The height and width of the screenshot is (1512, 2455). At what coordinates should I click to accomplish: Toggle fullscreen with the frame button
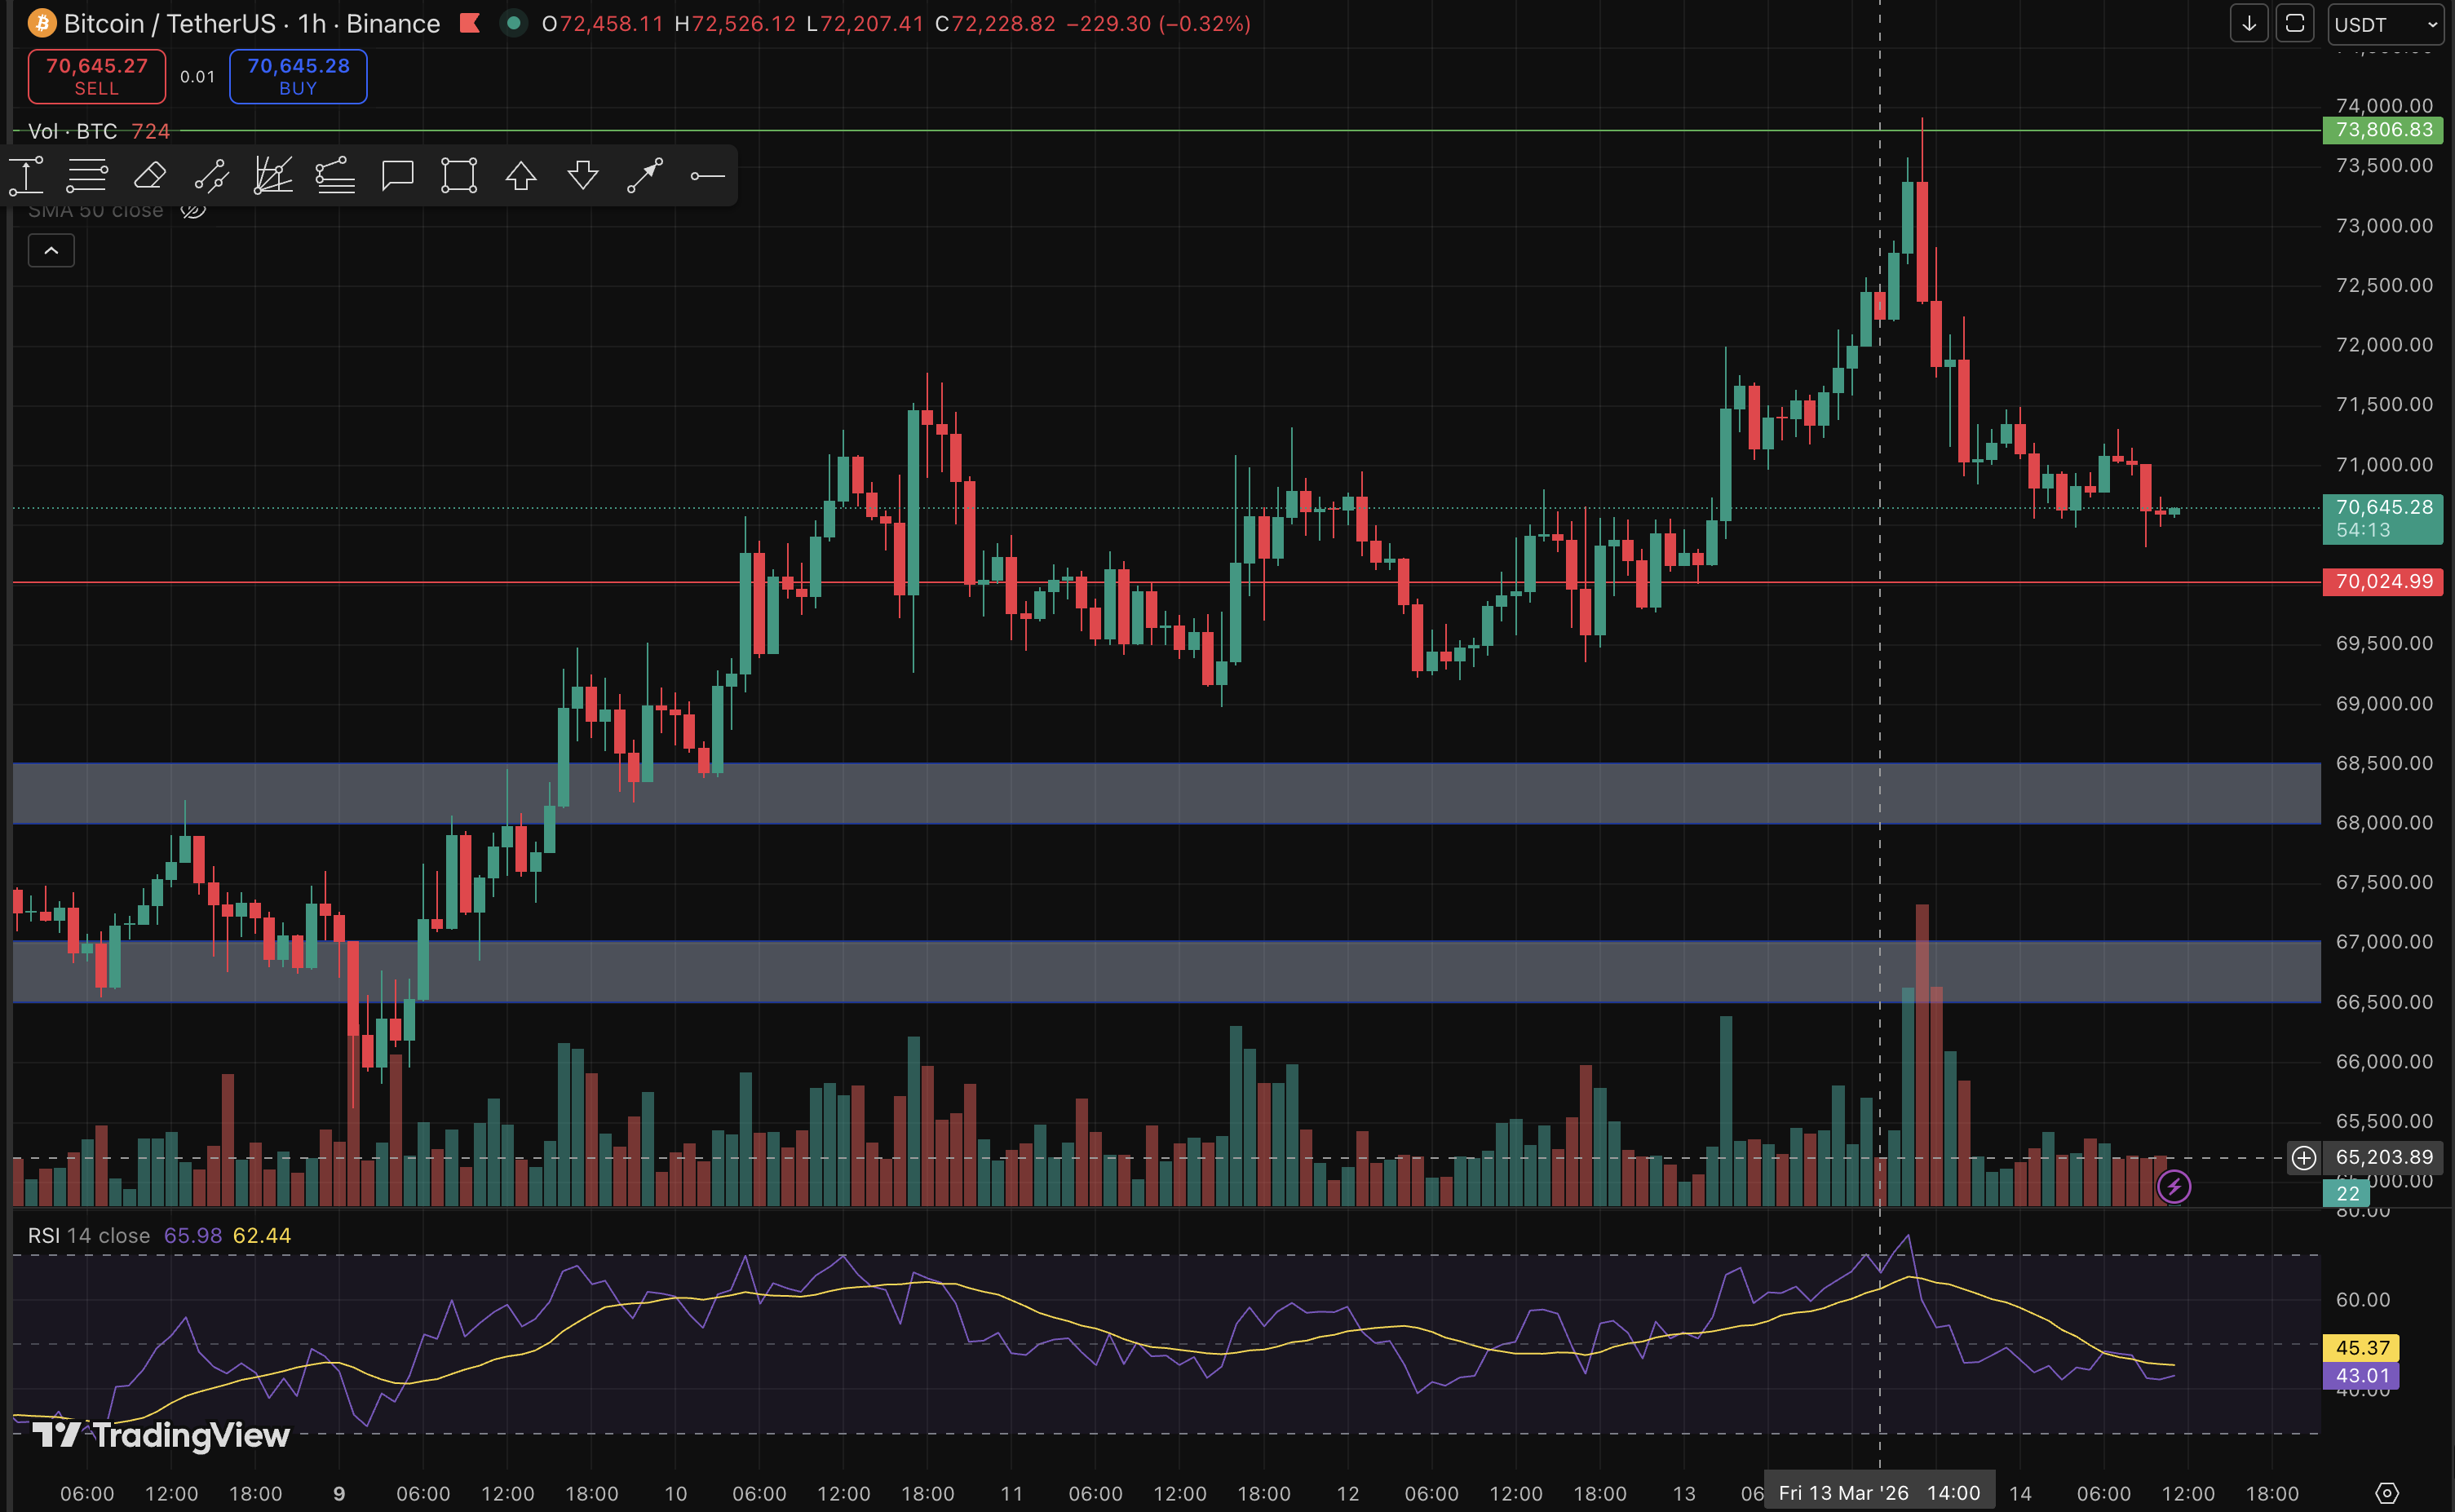click(2295, 23)
